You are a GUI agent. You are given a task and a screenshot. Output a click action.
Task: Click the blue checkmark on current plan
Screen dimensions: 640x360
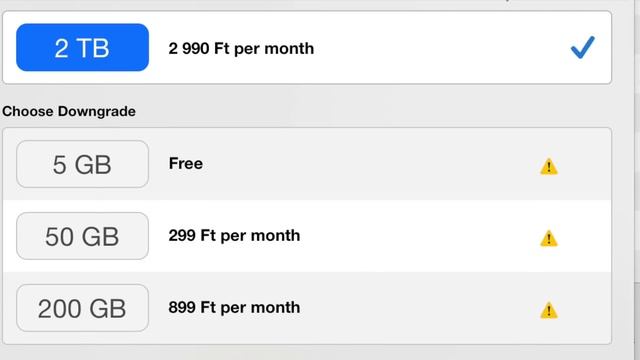point(582,47)
